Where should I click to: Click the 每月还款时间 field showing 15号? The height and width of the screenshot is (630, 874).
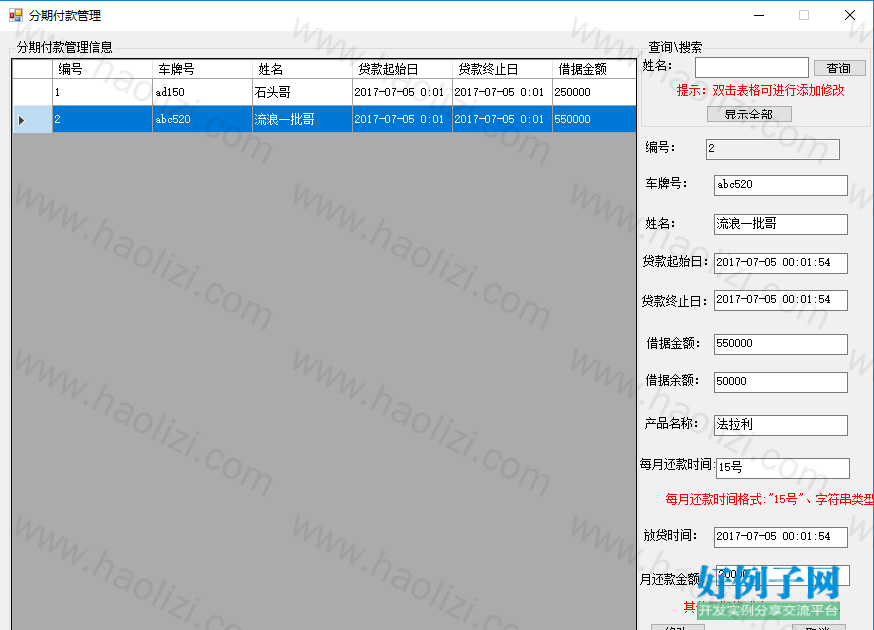pos(783,468)
